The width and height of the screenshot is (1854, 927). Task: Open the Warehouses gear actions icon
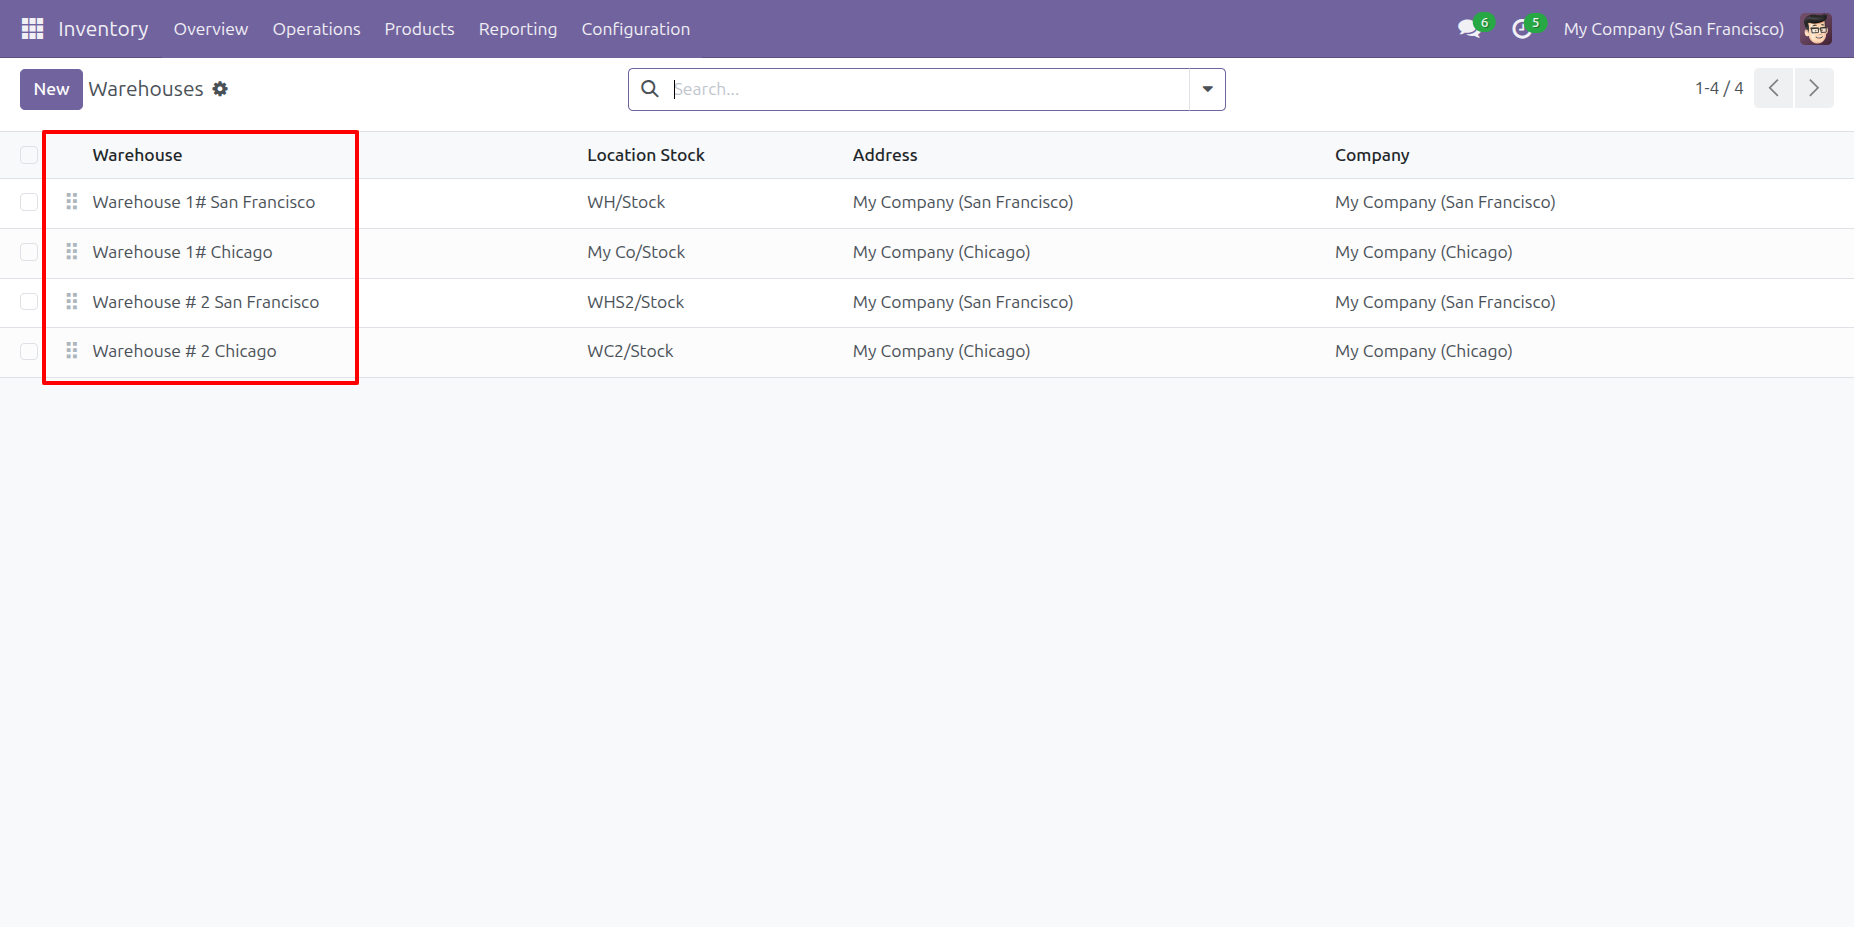[x=220, y=89]
